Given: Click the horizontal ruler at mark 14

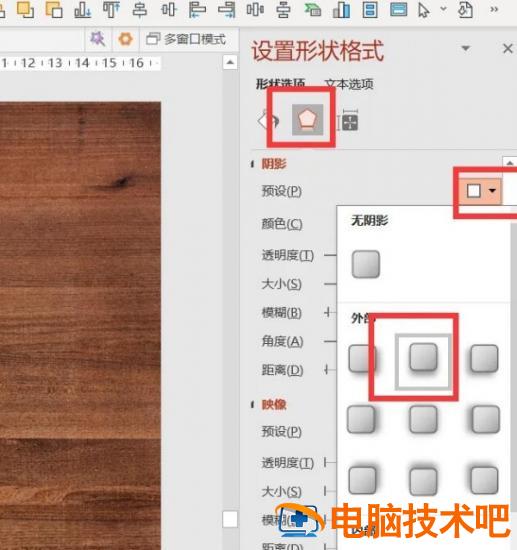Looking at the screenshot, I should click(82, 63).
